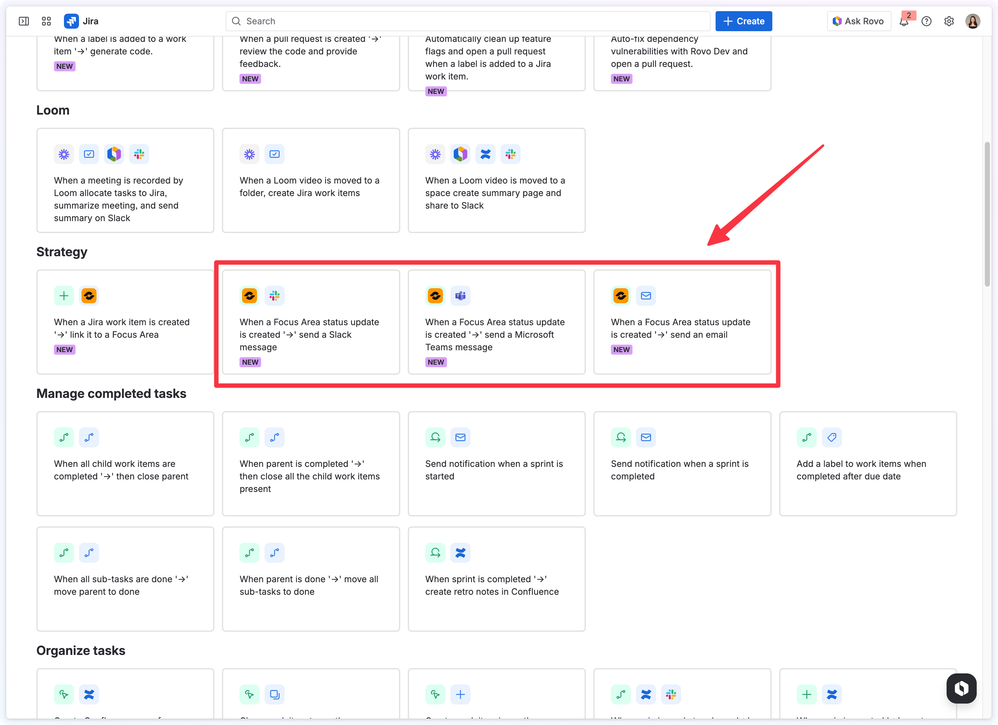
Task: Open 'Focus Area status update send a Slack message' card
Action: (311, 322)
